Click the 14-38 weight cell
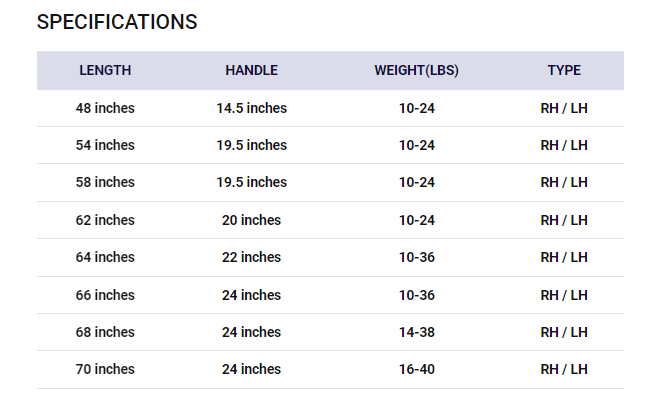 tap(417, 332)
